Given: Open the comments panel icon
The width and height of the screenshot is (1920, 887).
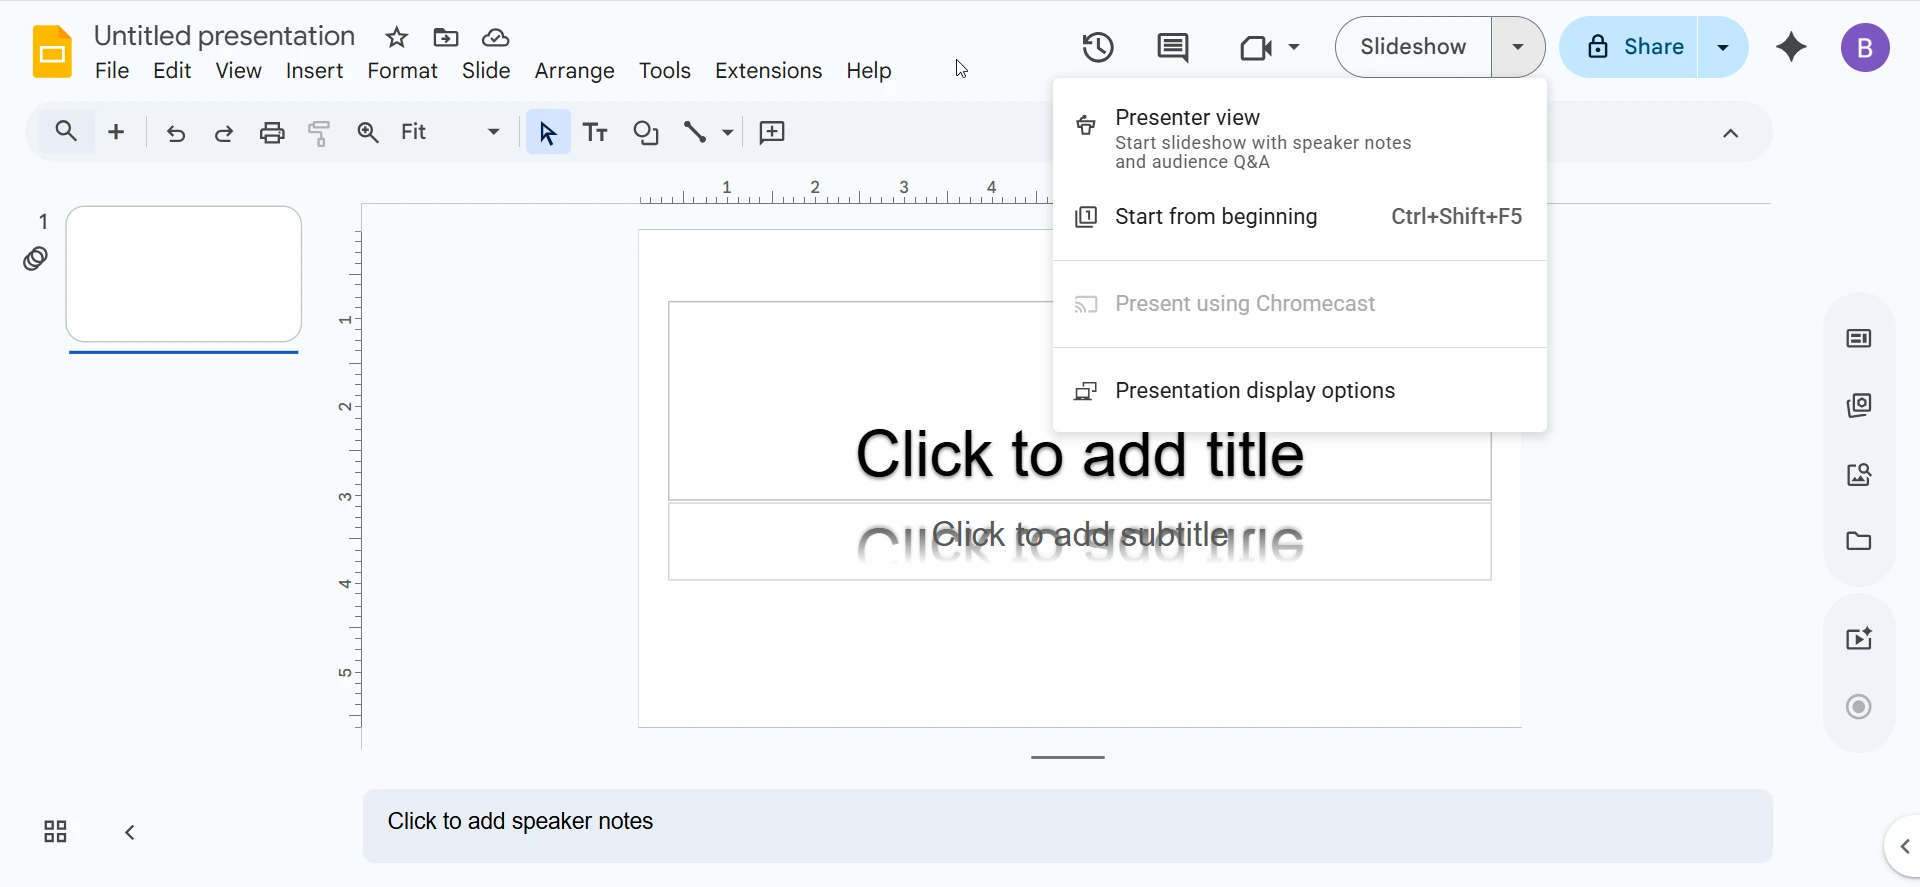Looking at the screenshot, I should click(1172, 47).
